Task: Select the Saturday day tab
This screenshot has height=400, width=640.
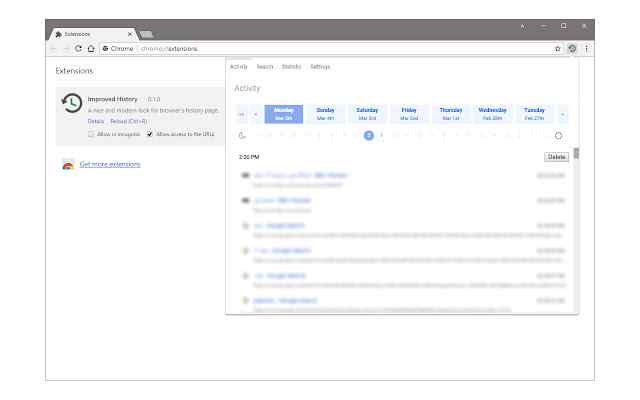Action: pyautogui.click(x=367, y=114)
